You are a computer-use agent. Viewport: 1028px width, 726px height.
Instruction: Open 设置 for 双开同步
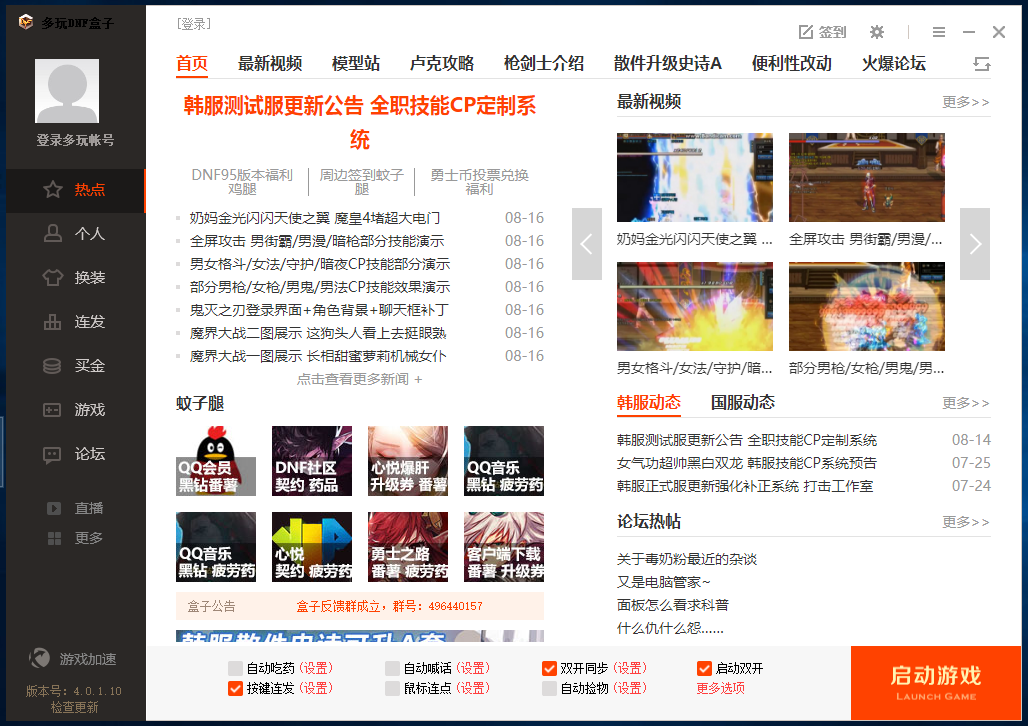point(630,668)
